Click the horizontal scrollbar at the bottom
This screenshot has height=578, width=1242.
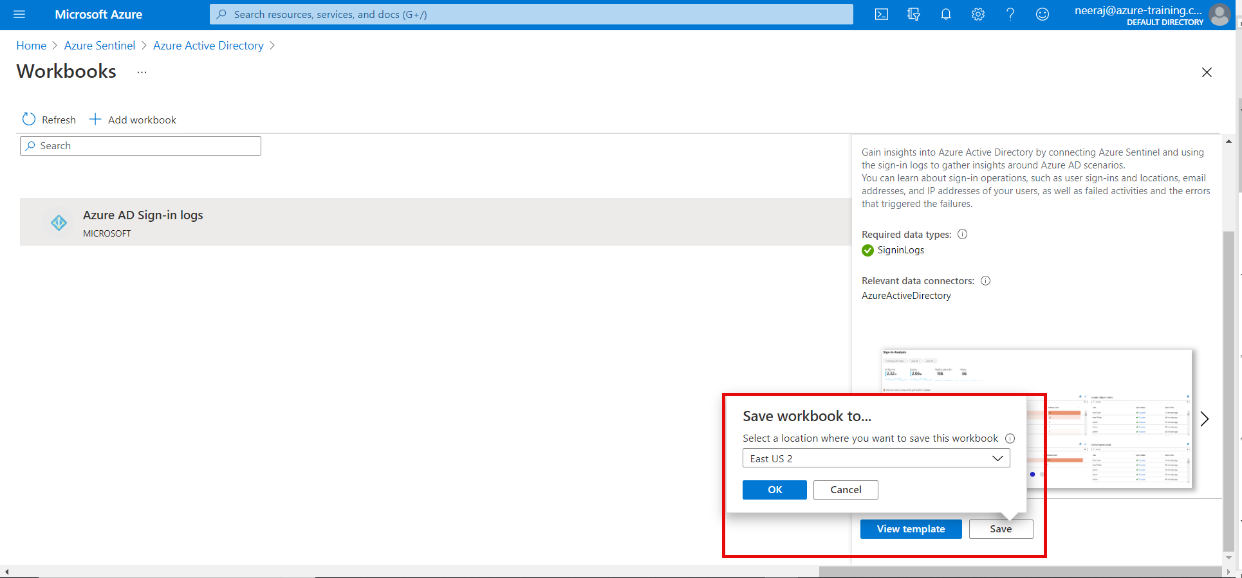tap(1020, 572)
